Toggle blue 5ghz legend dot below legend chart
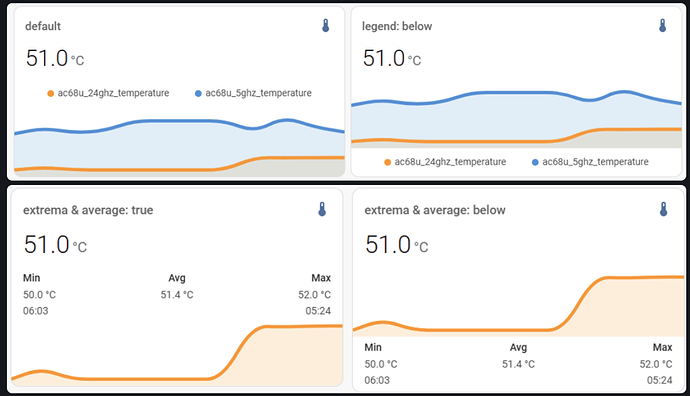This screenshot has width=690, height=396. point(535,162)
